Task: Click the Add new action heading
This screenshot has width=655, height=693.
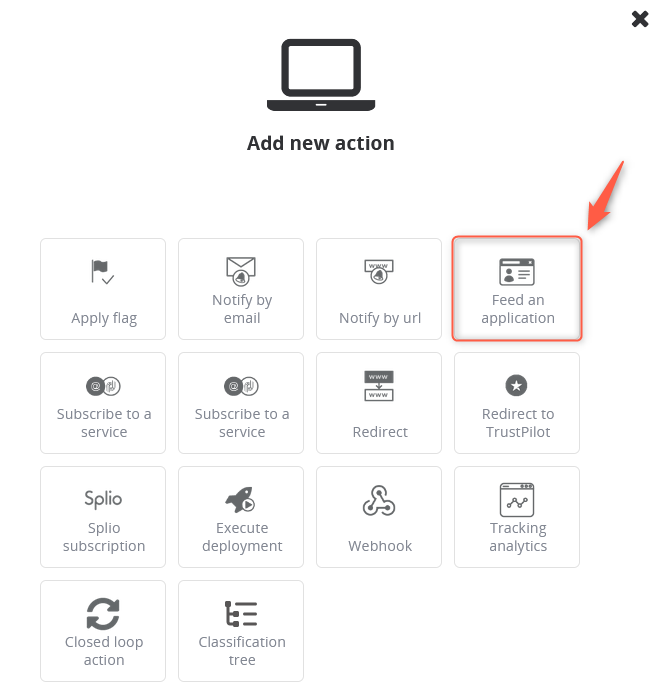Action: pyautogui.click(x=320, y=143)
